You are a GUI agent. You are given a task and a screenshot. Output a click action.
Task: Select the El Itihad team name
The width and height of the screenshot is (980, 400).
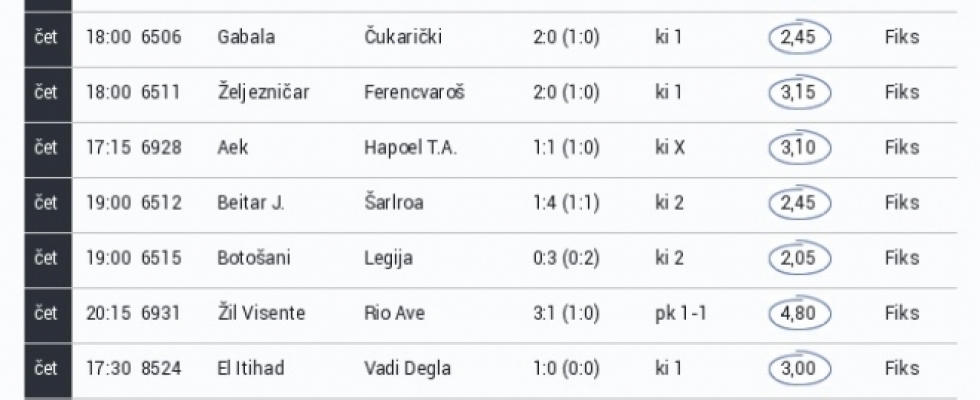[250, 368]
